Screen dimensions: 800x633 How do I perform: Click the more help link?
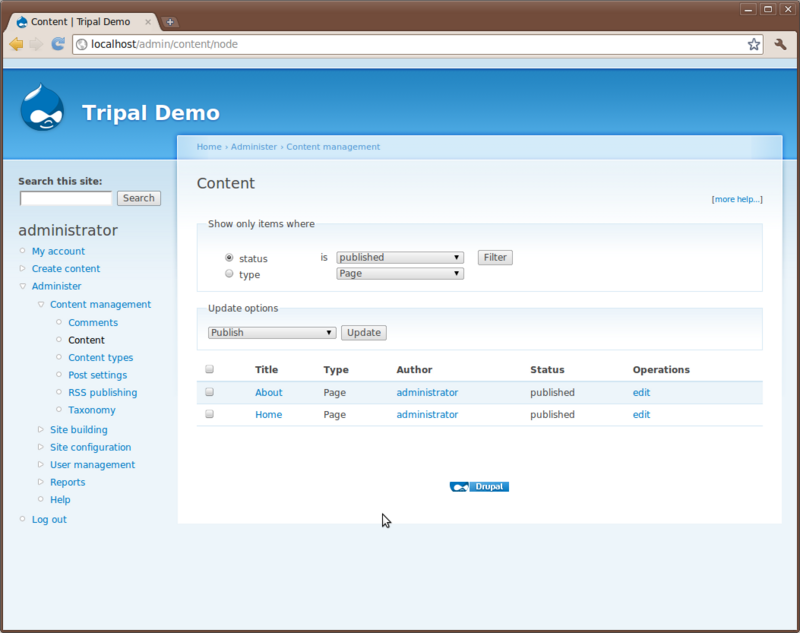coord(737,199)
